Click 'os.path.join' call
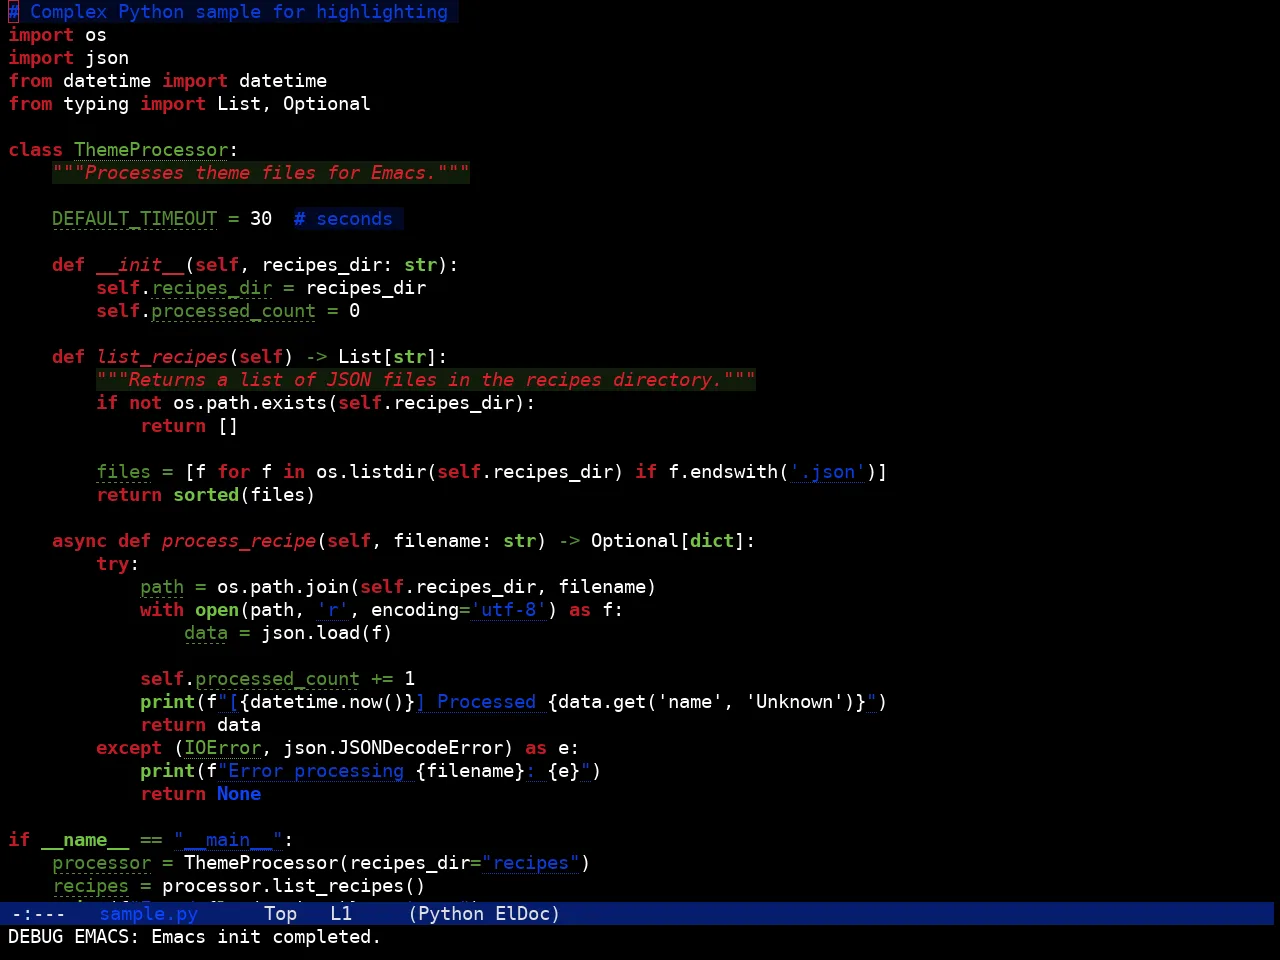The height and width of the screenshot is (960, 1280). point(283,587)
